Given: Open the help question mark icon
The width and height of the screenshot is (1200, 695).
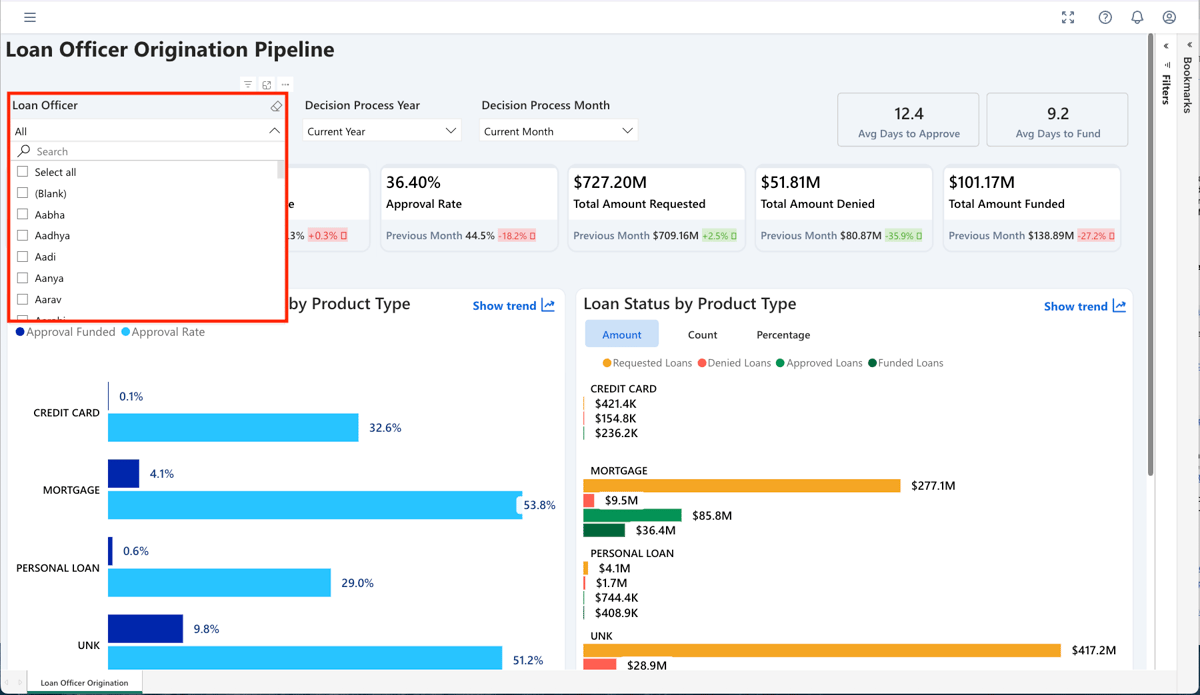Looking at the screenshot, I should tap(1105, 17).
